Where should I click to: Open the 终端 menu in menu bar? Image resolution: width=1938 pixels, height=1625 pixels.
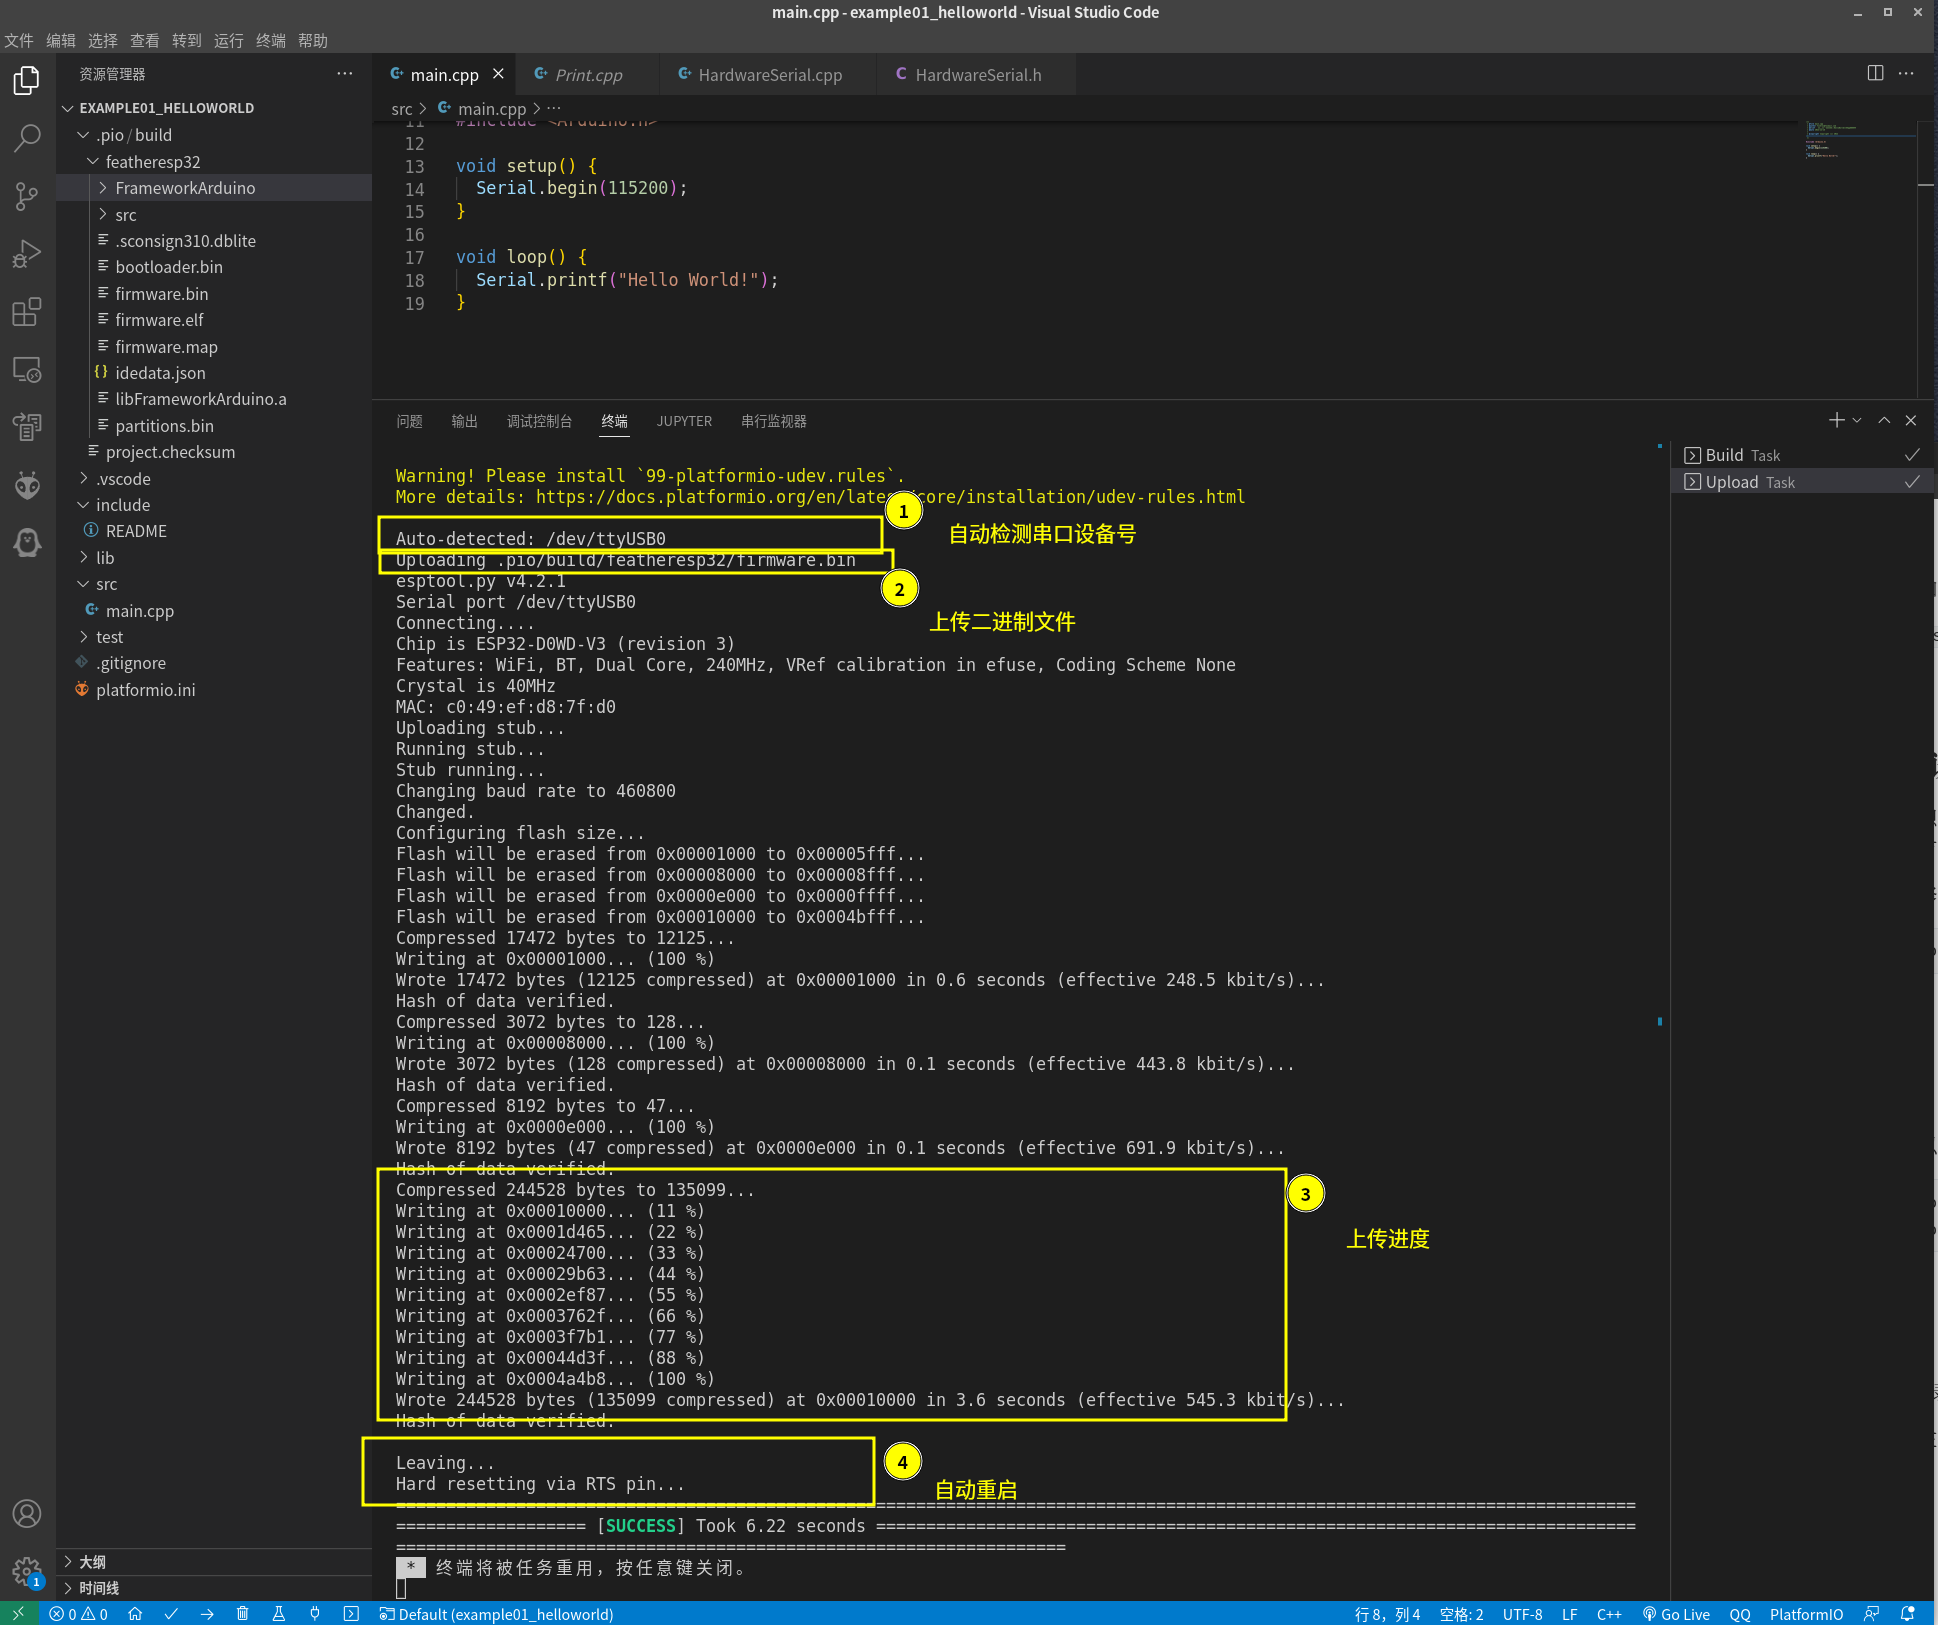270,41
